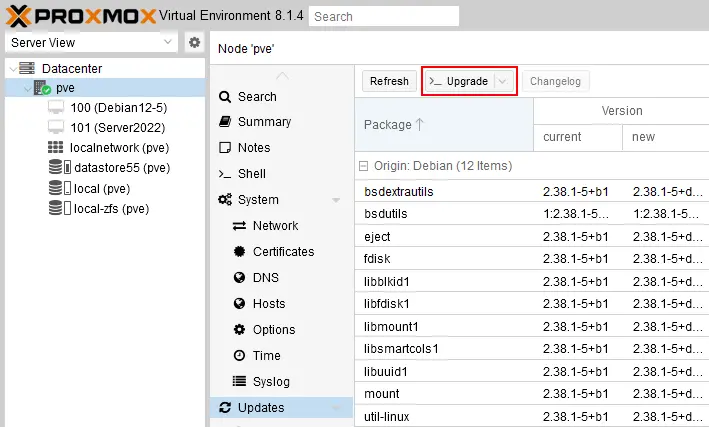Click the terminal icon beside Shell
Screen dimensions: 709x427
pos(225,174)
